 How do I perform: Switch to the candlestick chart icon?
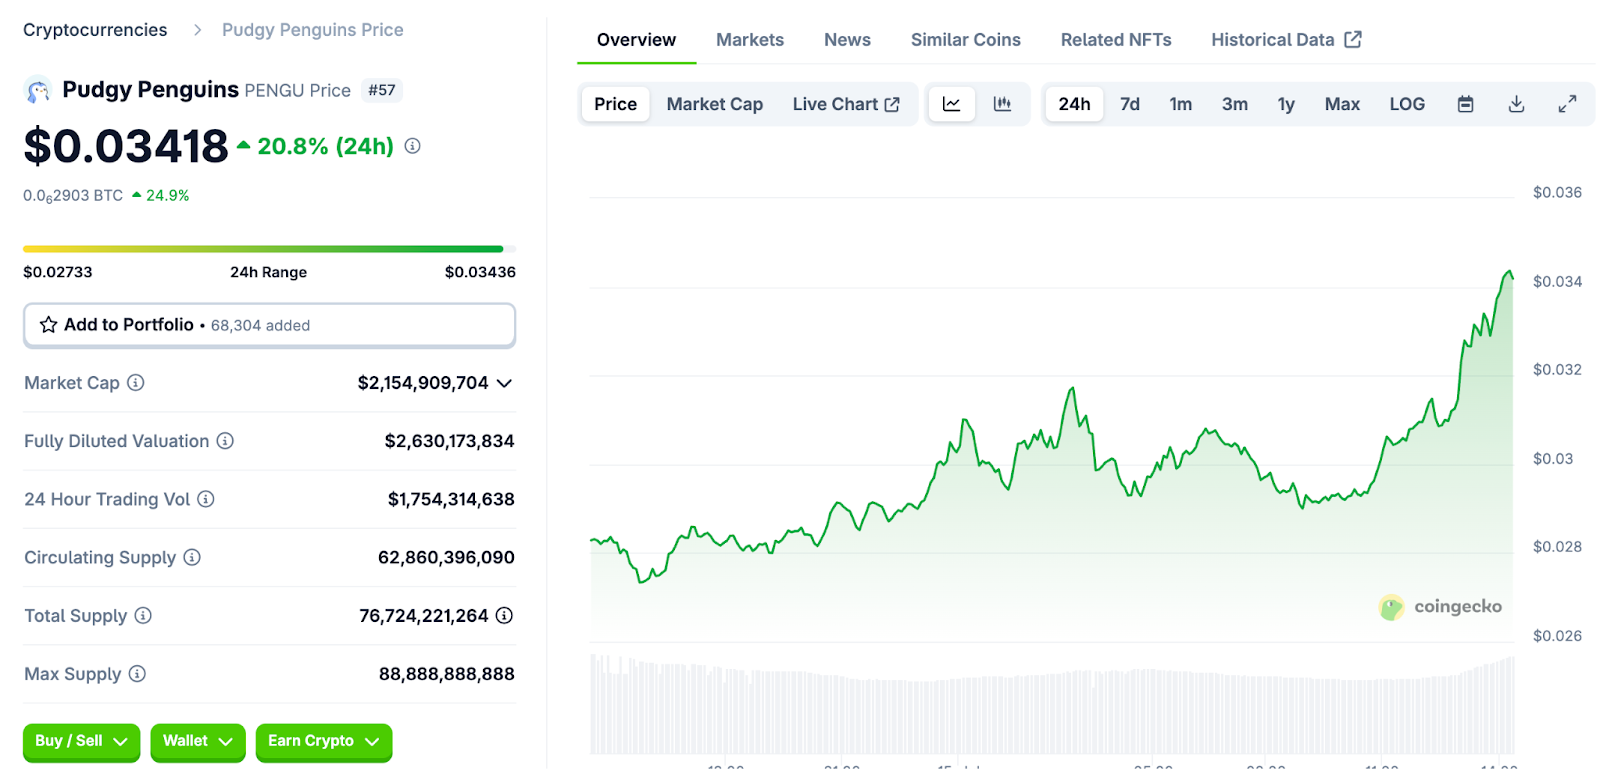tap(1002, 104)
